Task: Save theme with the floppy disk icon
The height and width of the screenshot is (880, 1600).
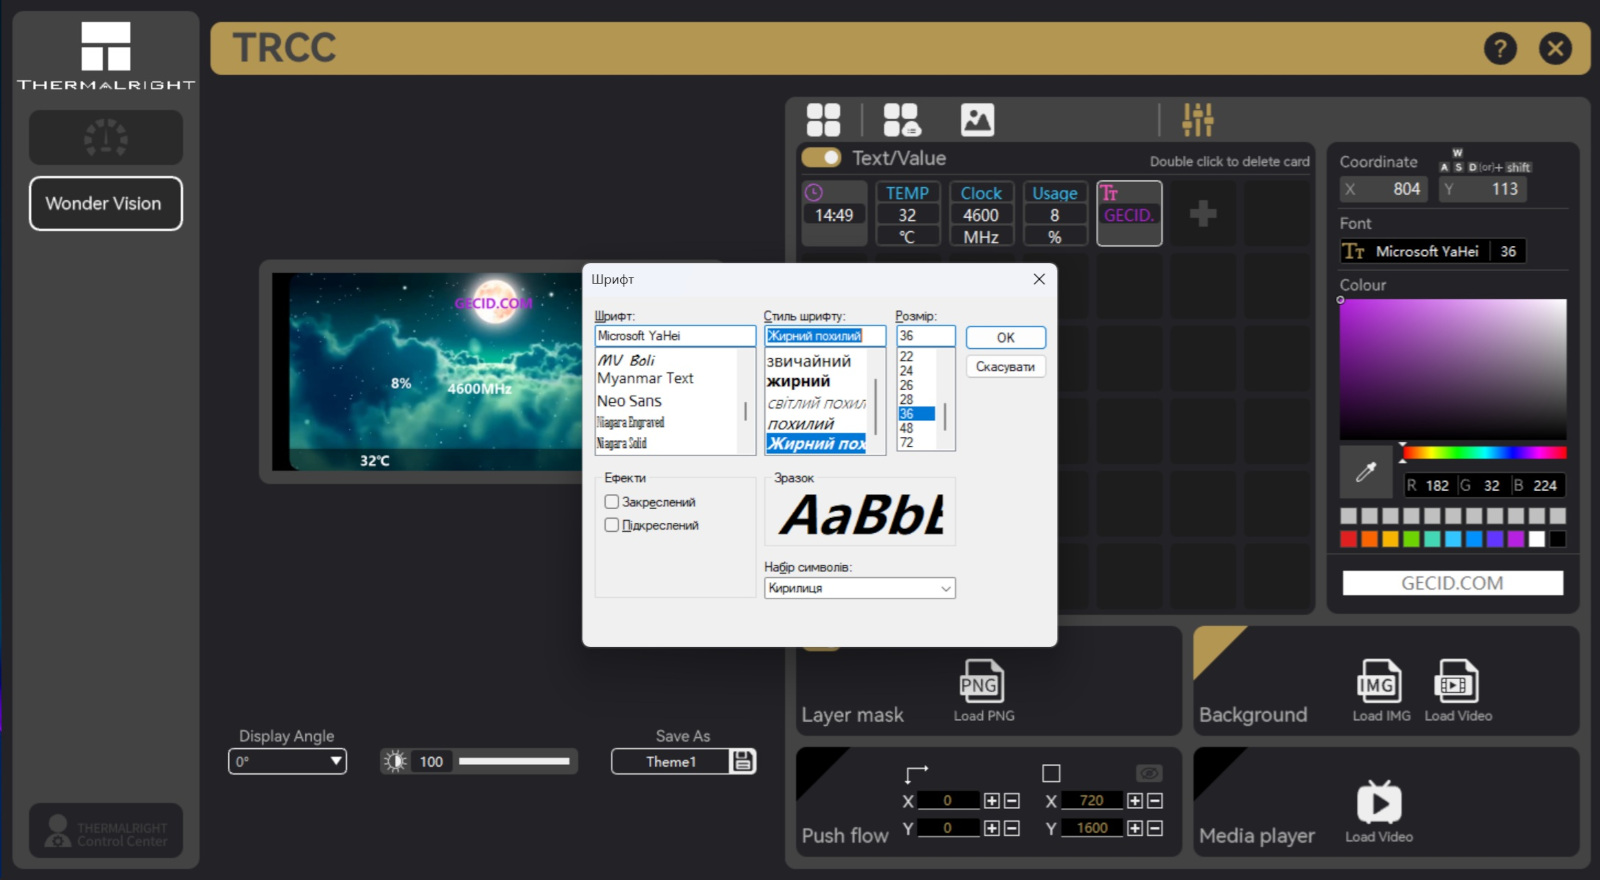Action: (743, 761)
